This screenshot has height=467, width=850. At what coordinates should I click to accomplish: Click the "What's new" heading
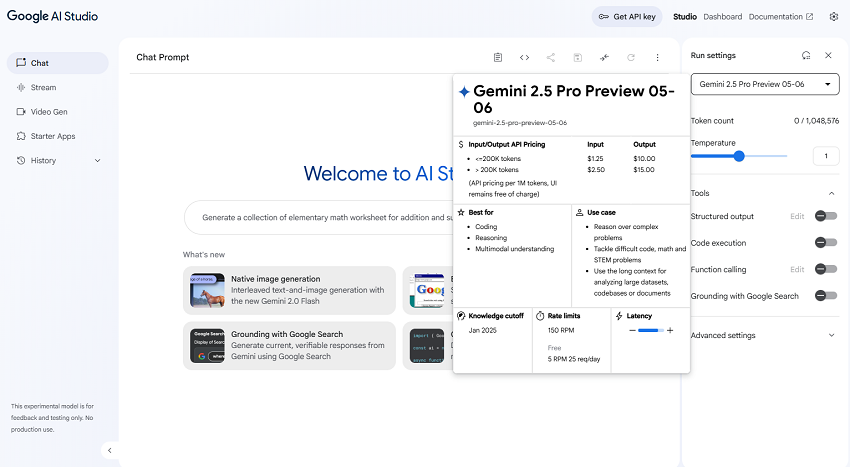(x=204, y=254)
